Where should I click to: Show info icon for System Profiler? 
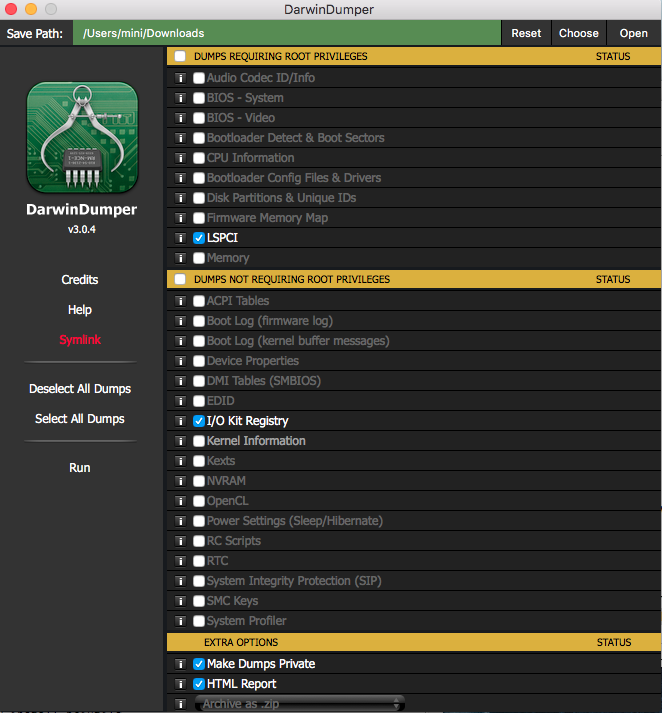(181, 621)
